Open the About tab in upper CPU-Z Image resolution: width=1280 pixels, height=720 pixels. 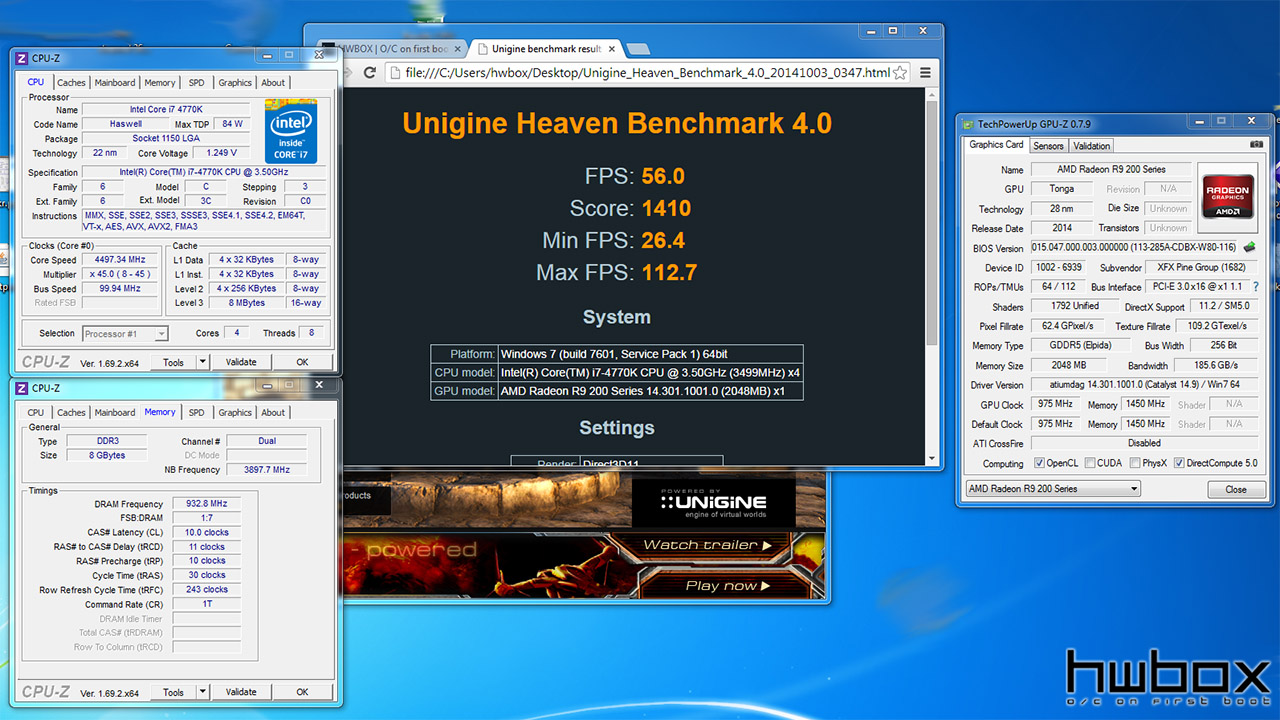click(x=273, y=83)
